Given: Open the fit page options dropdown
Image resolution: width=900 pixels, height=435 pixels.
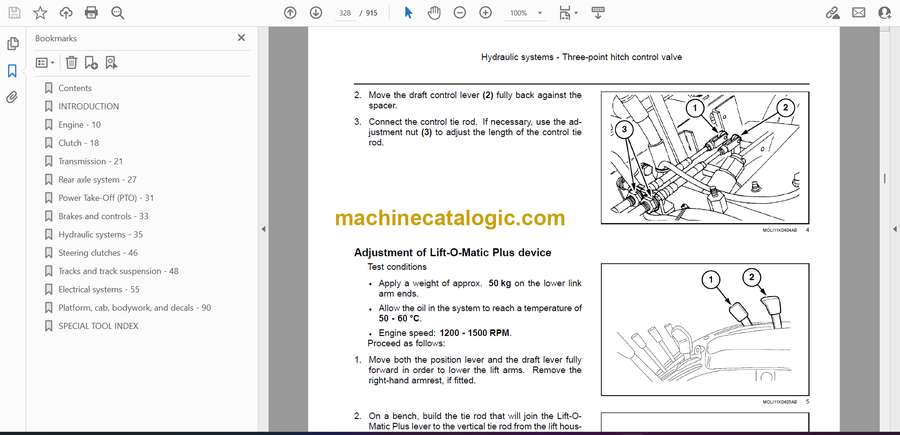Looking at the screenshot, I should pos(568,13).
